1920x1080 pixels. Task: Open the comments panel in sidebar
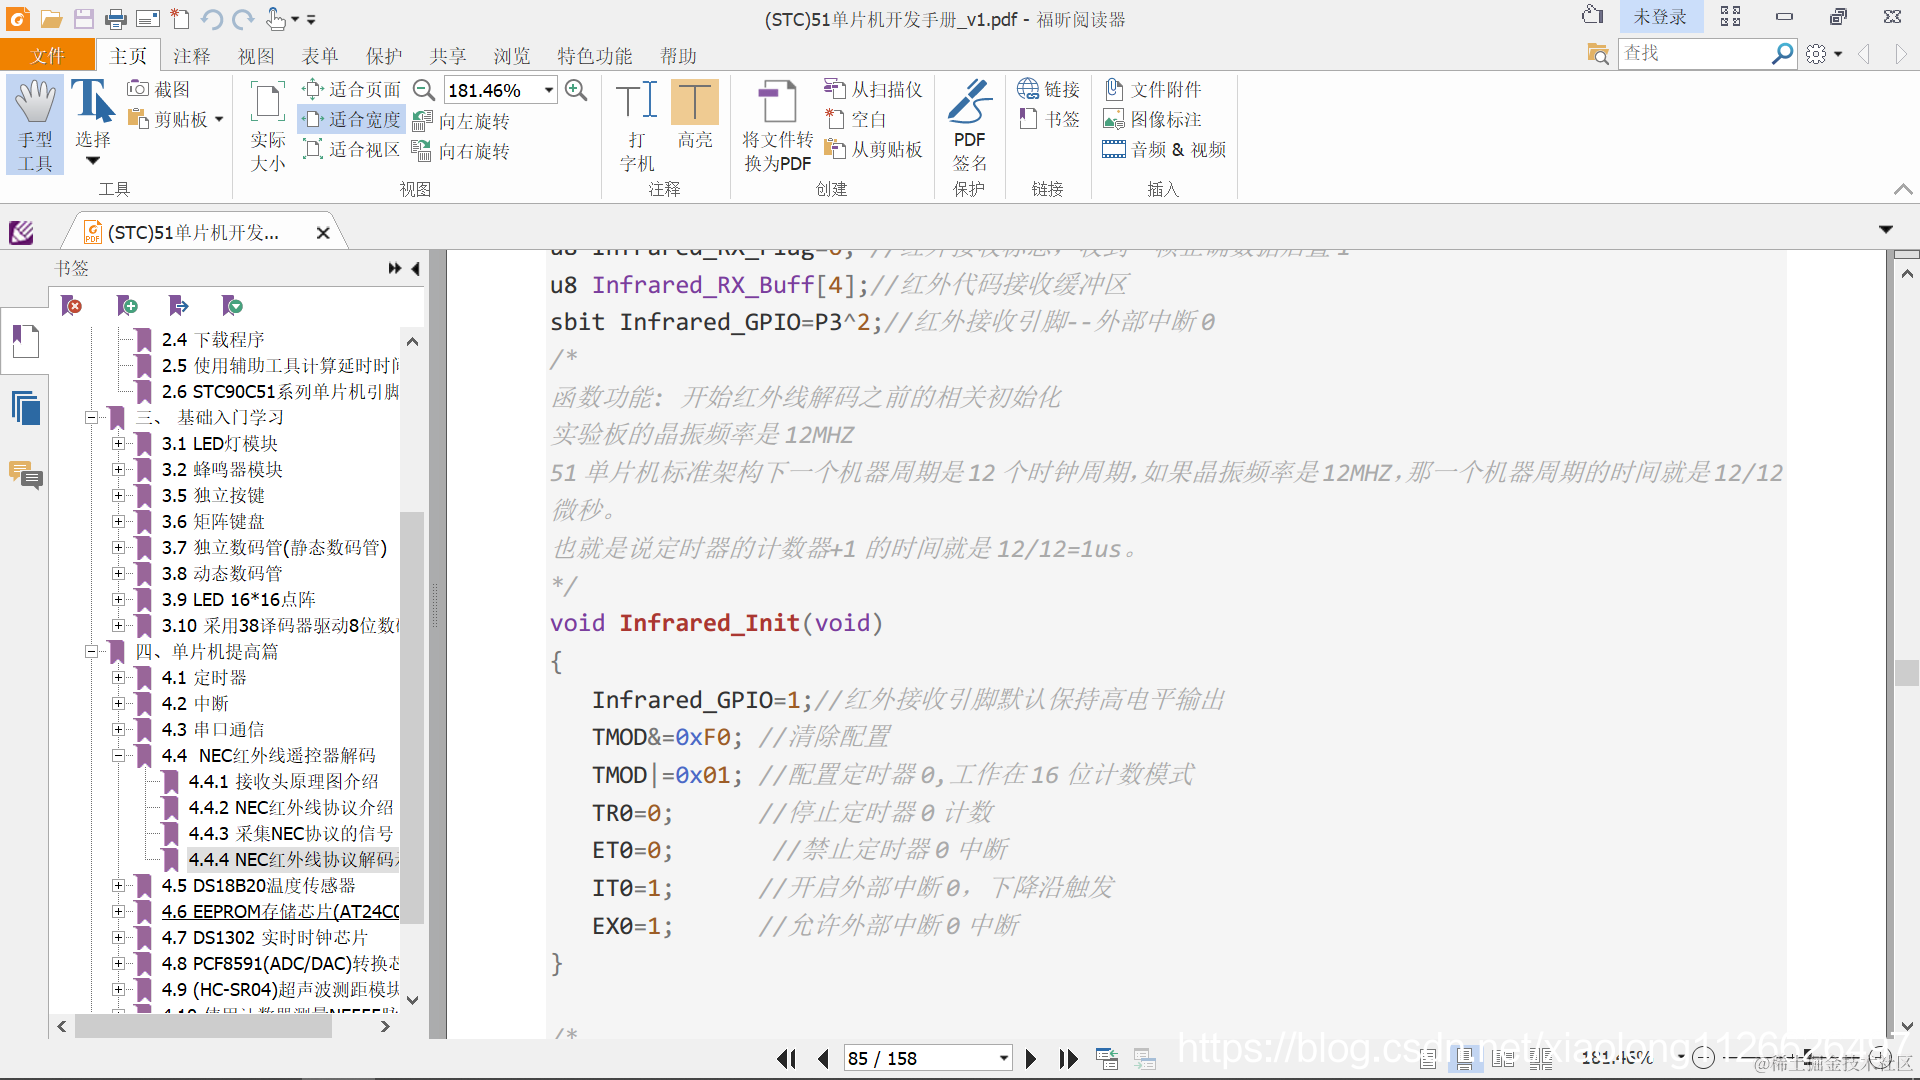coord(26,475)
